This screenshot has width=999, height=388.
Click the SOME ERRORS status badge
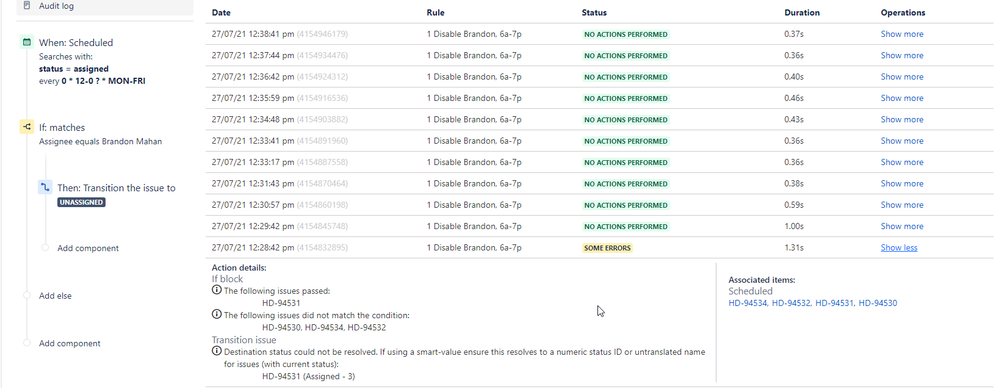pos(607,248)
